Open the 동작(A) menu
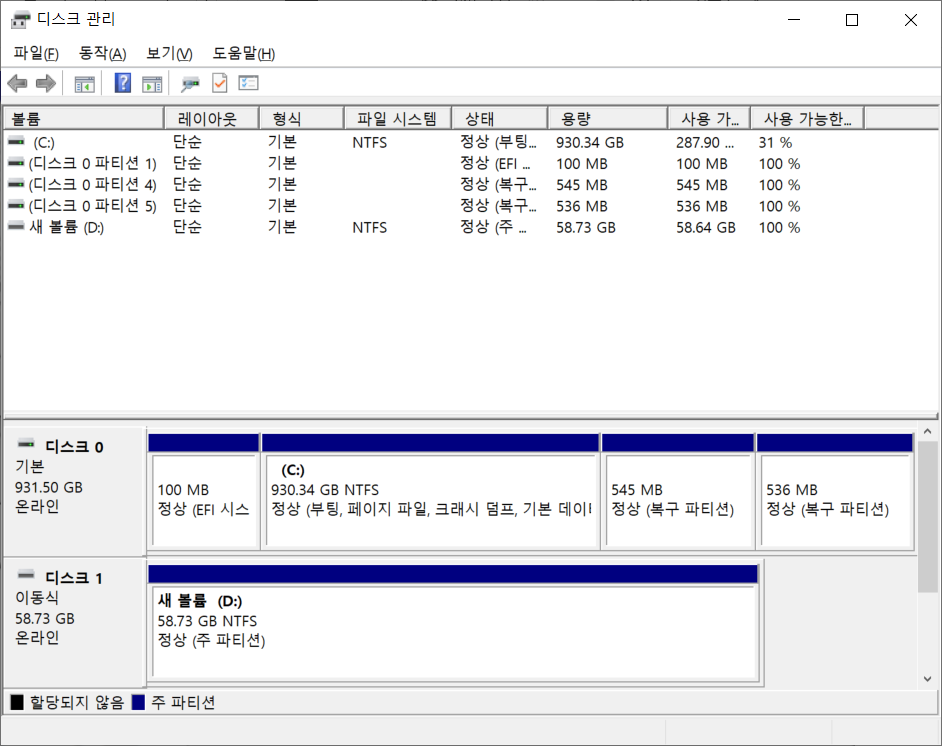Viewport: 942px width, 746px height. [102, 53]
